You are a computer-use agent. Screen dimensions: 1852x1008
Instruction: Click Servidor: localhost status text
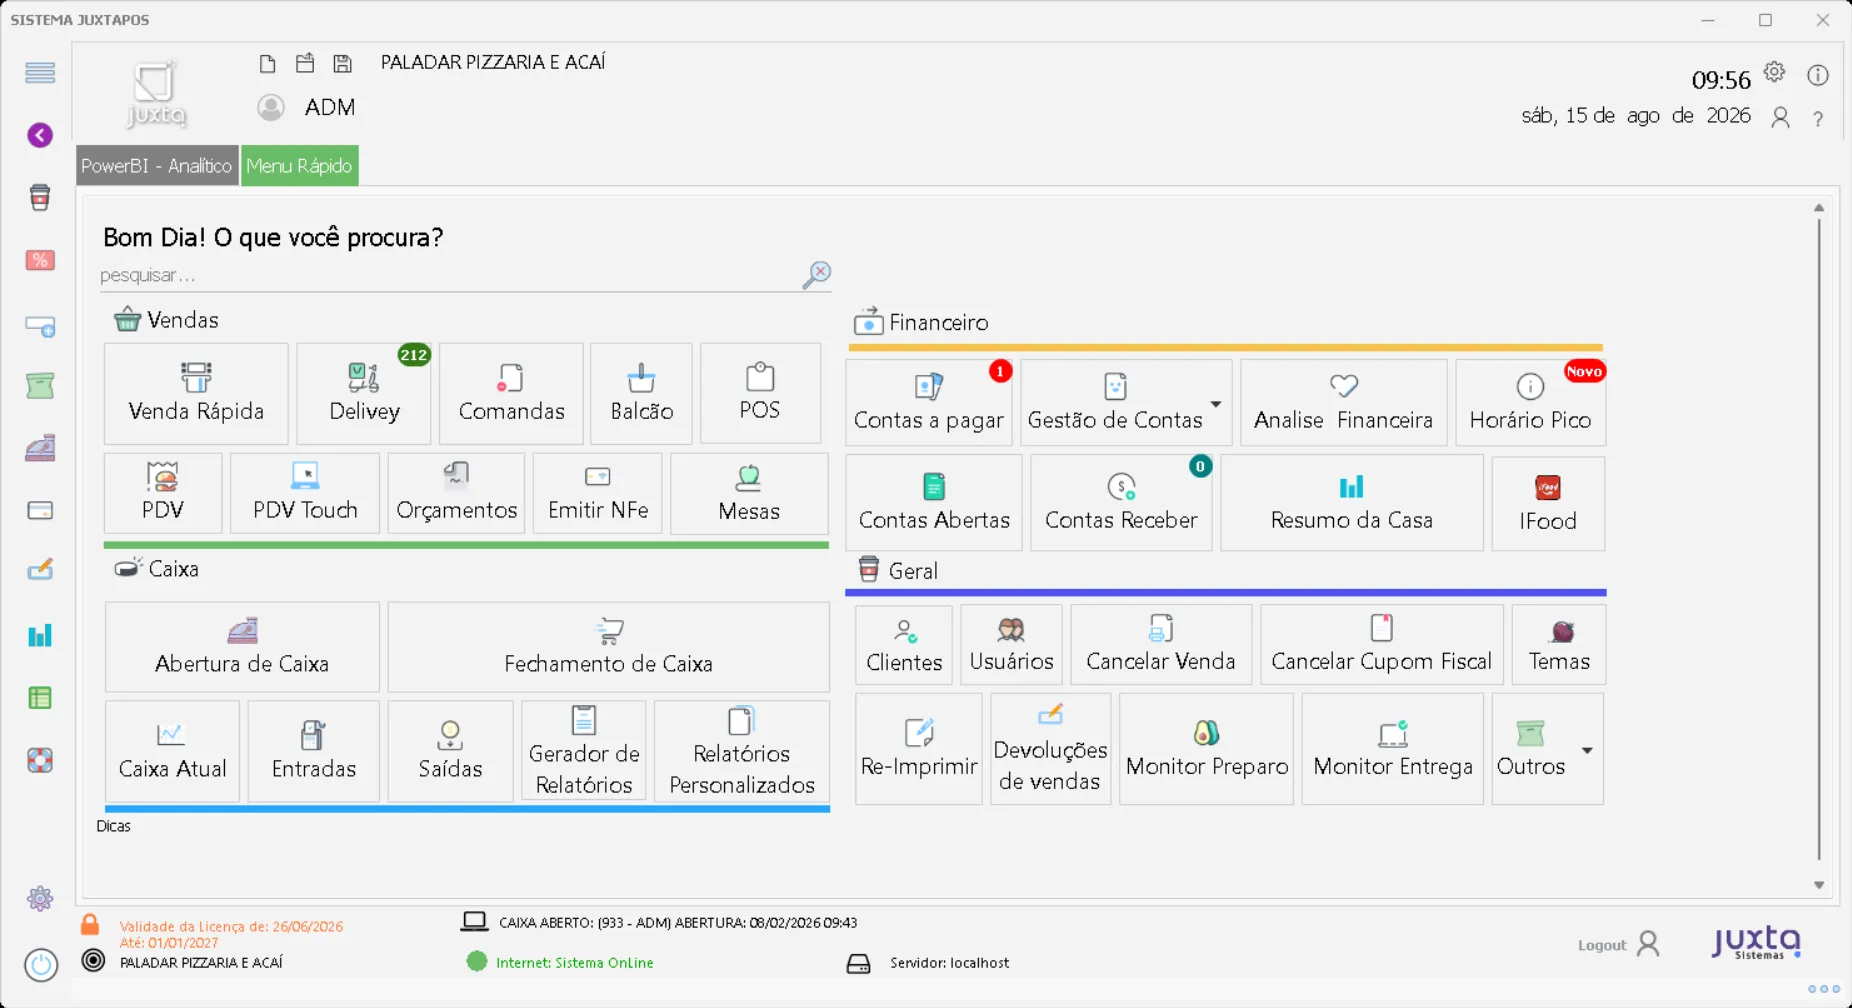click(x=949, y=963)
